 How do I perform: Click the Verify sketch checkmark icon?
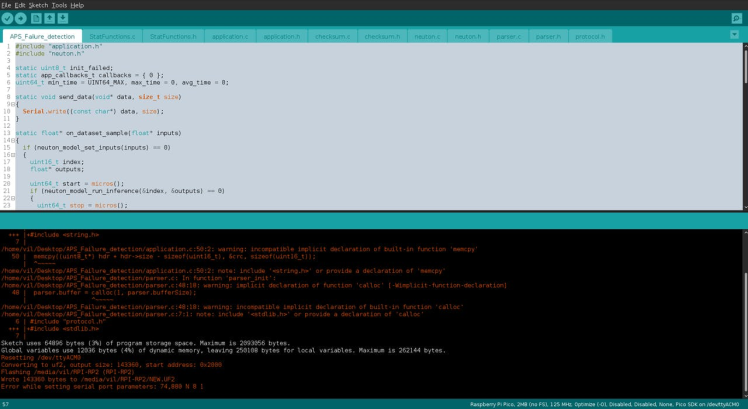[7, 18]
